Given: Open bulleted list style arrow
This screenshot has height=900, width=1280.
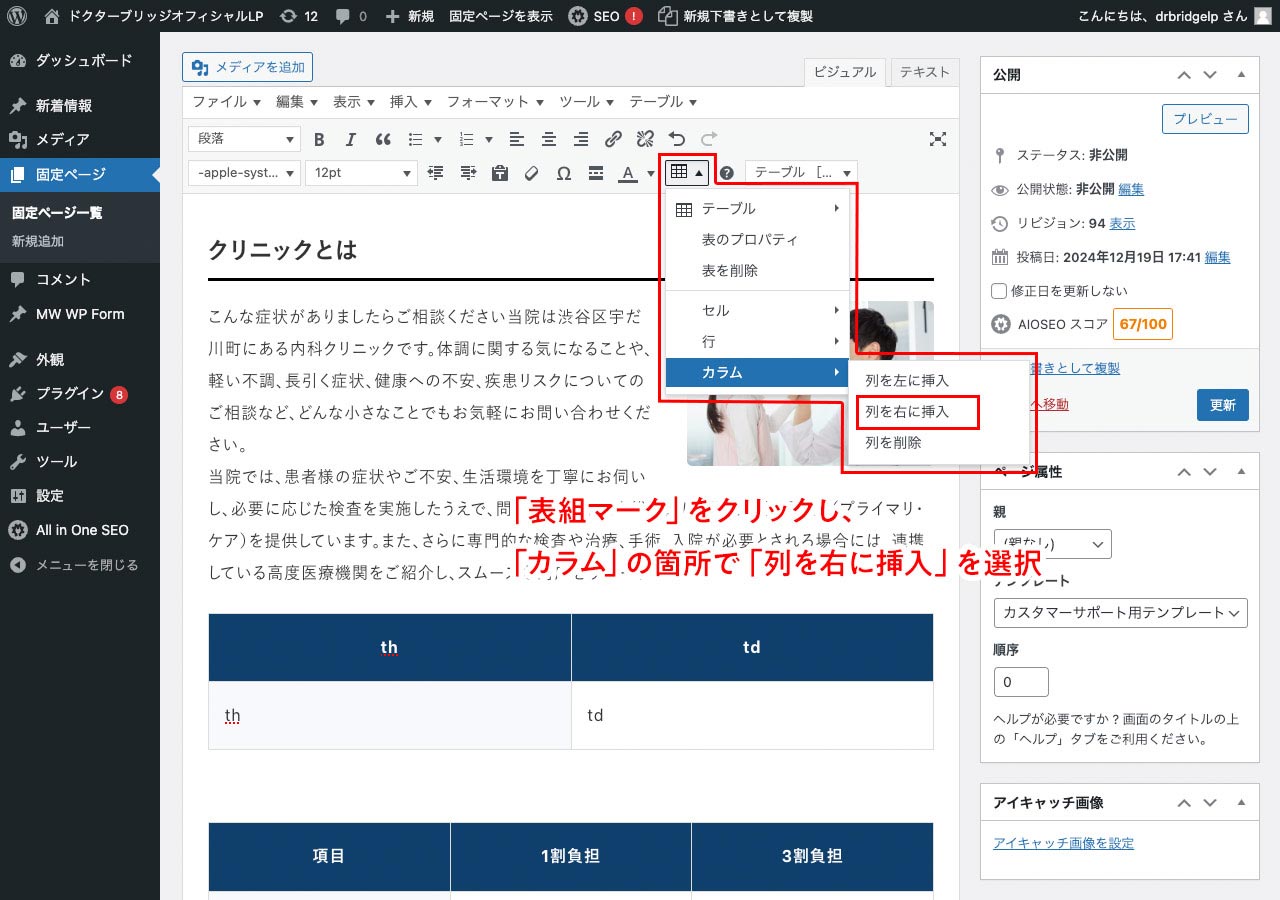Looking at the screenshot, I should coord(438,140).
